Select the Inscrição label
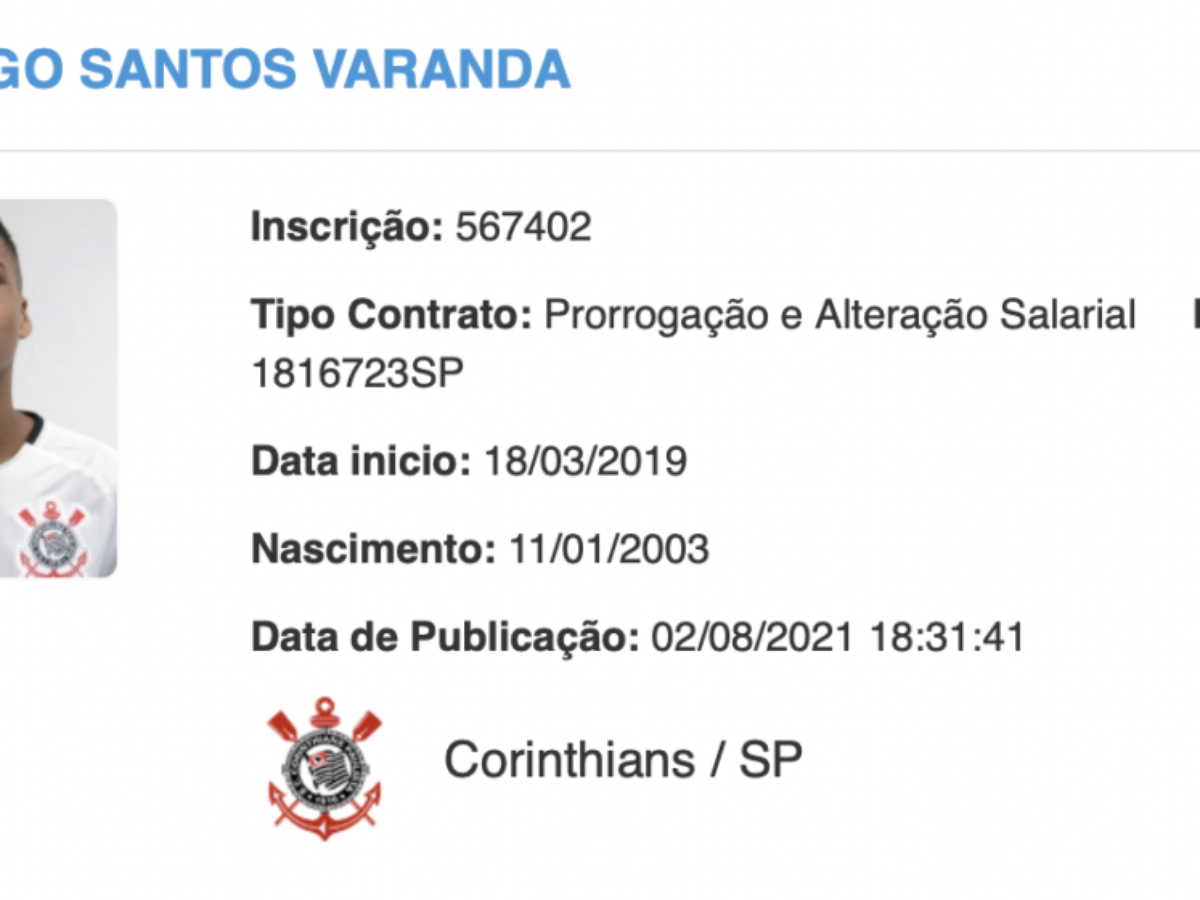 [x=346, y=227]
